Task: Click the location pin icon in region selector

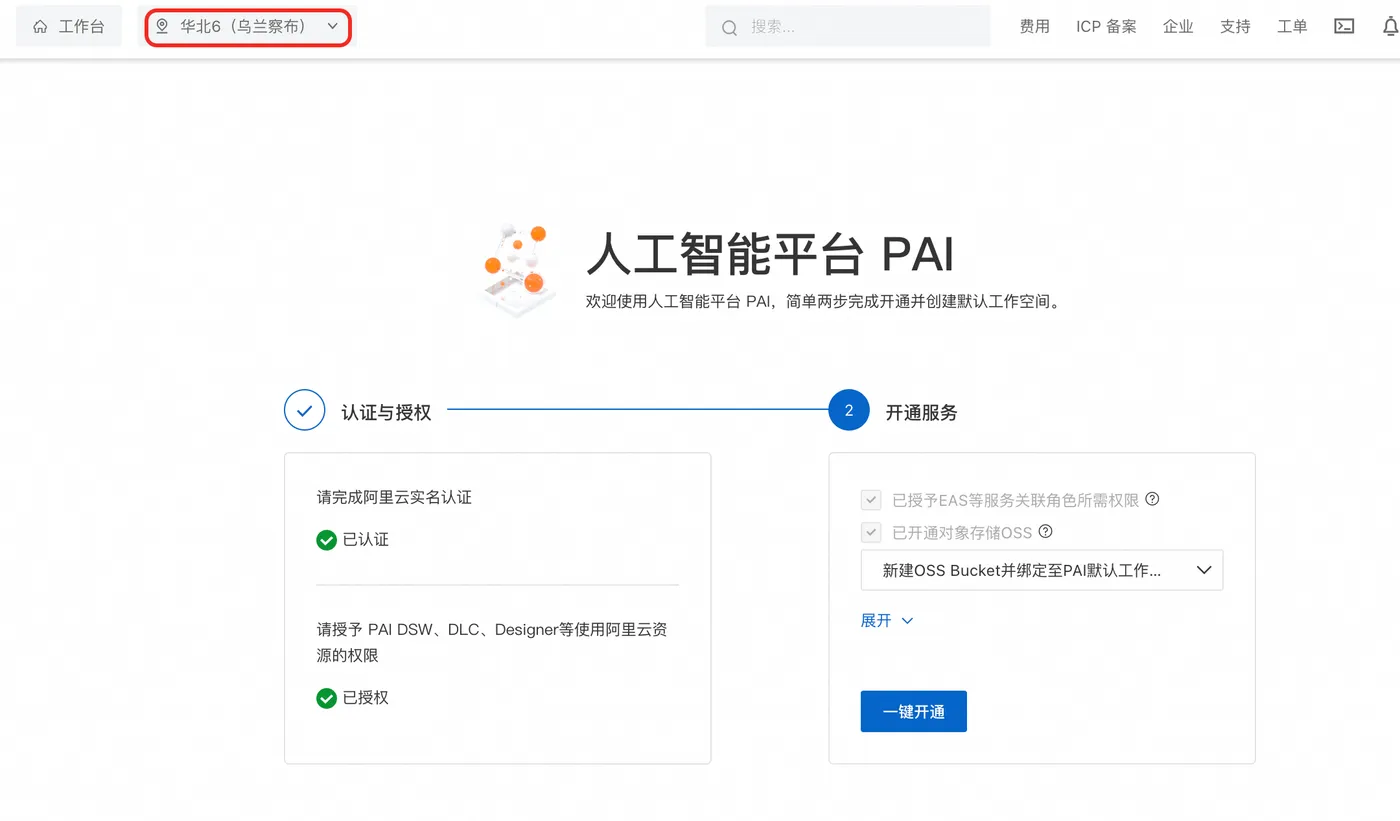Action: [x=162, y=27]
